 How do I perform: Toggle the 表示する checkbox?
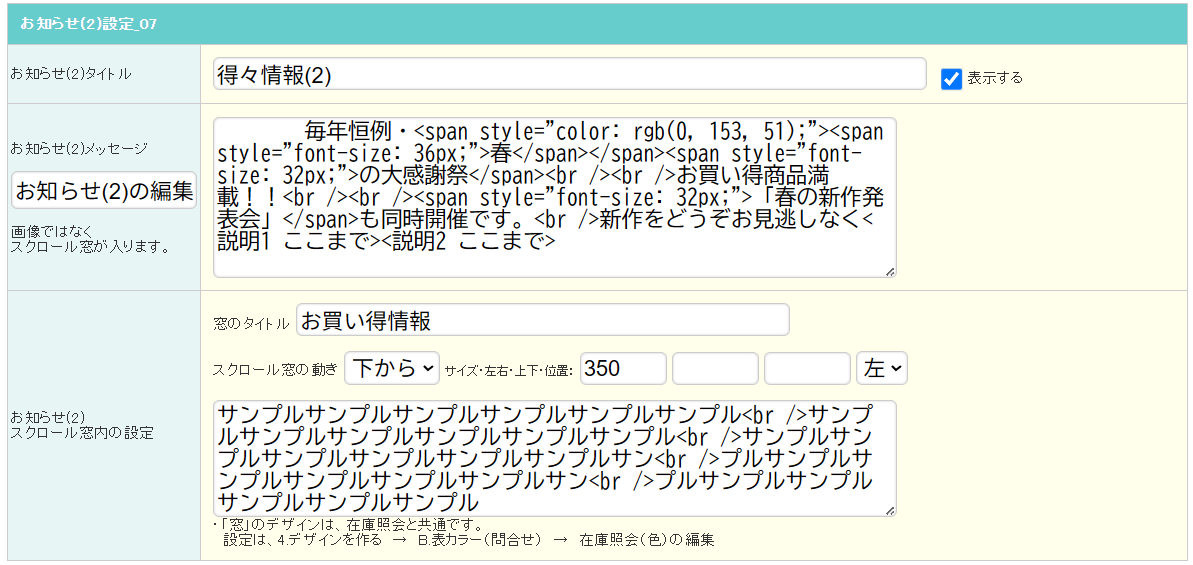952,79
